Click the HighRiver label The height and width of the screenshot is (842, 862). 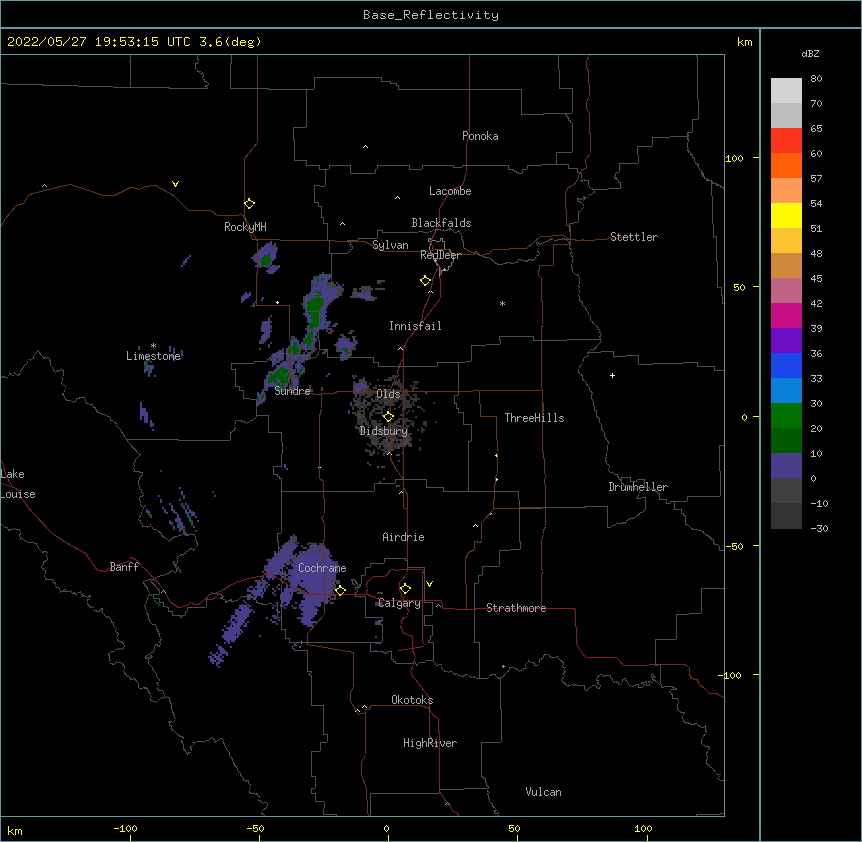(x=430, y=743)
